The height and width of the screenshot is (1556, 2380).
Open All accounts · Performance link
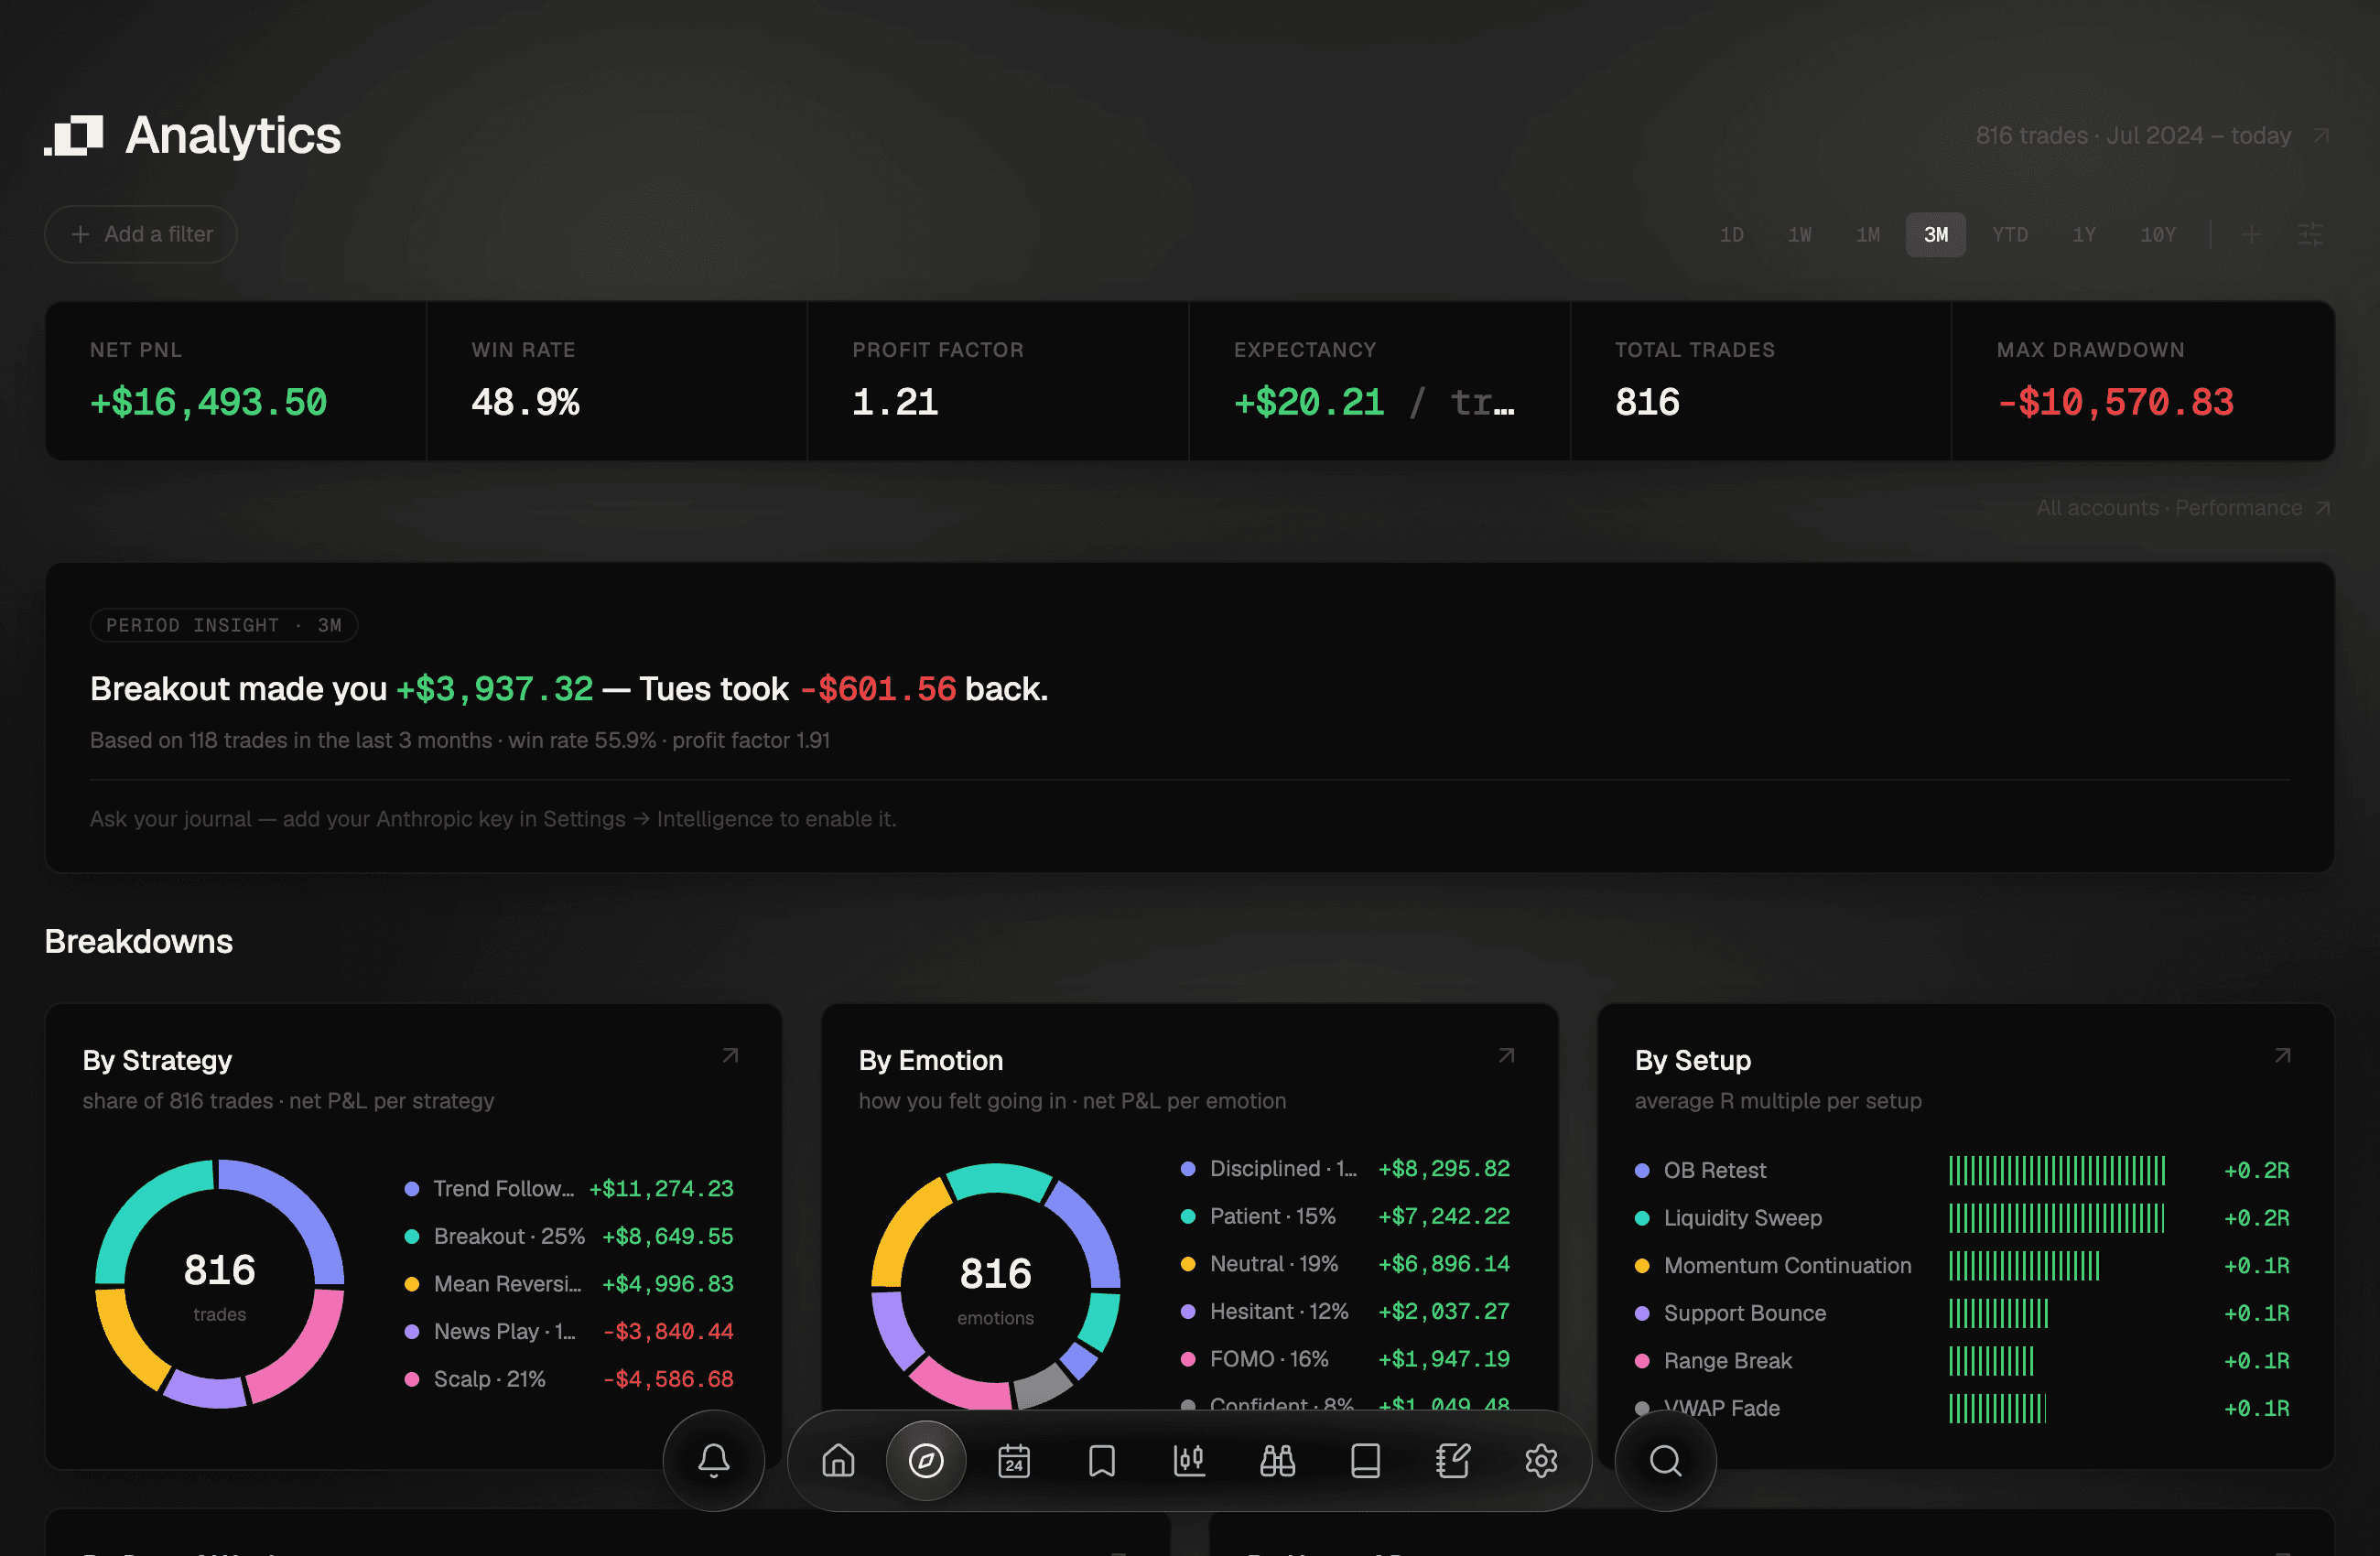2184,507
